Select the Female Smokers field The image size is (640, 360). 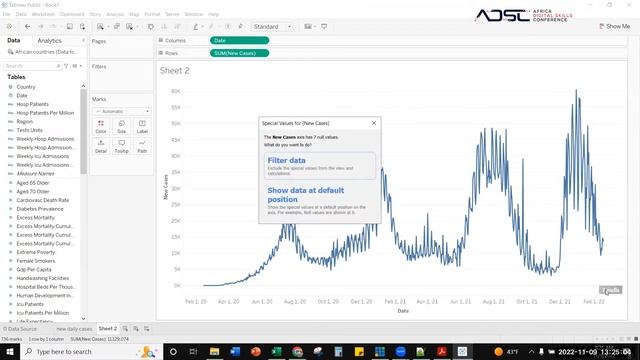click(x=36, y=261)
